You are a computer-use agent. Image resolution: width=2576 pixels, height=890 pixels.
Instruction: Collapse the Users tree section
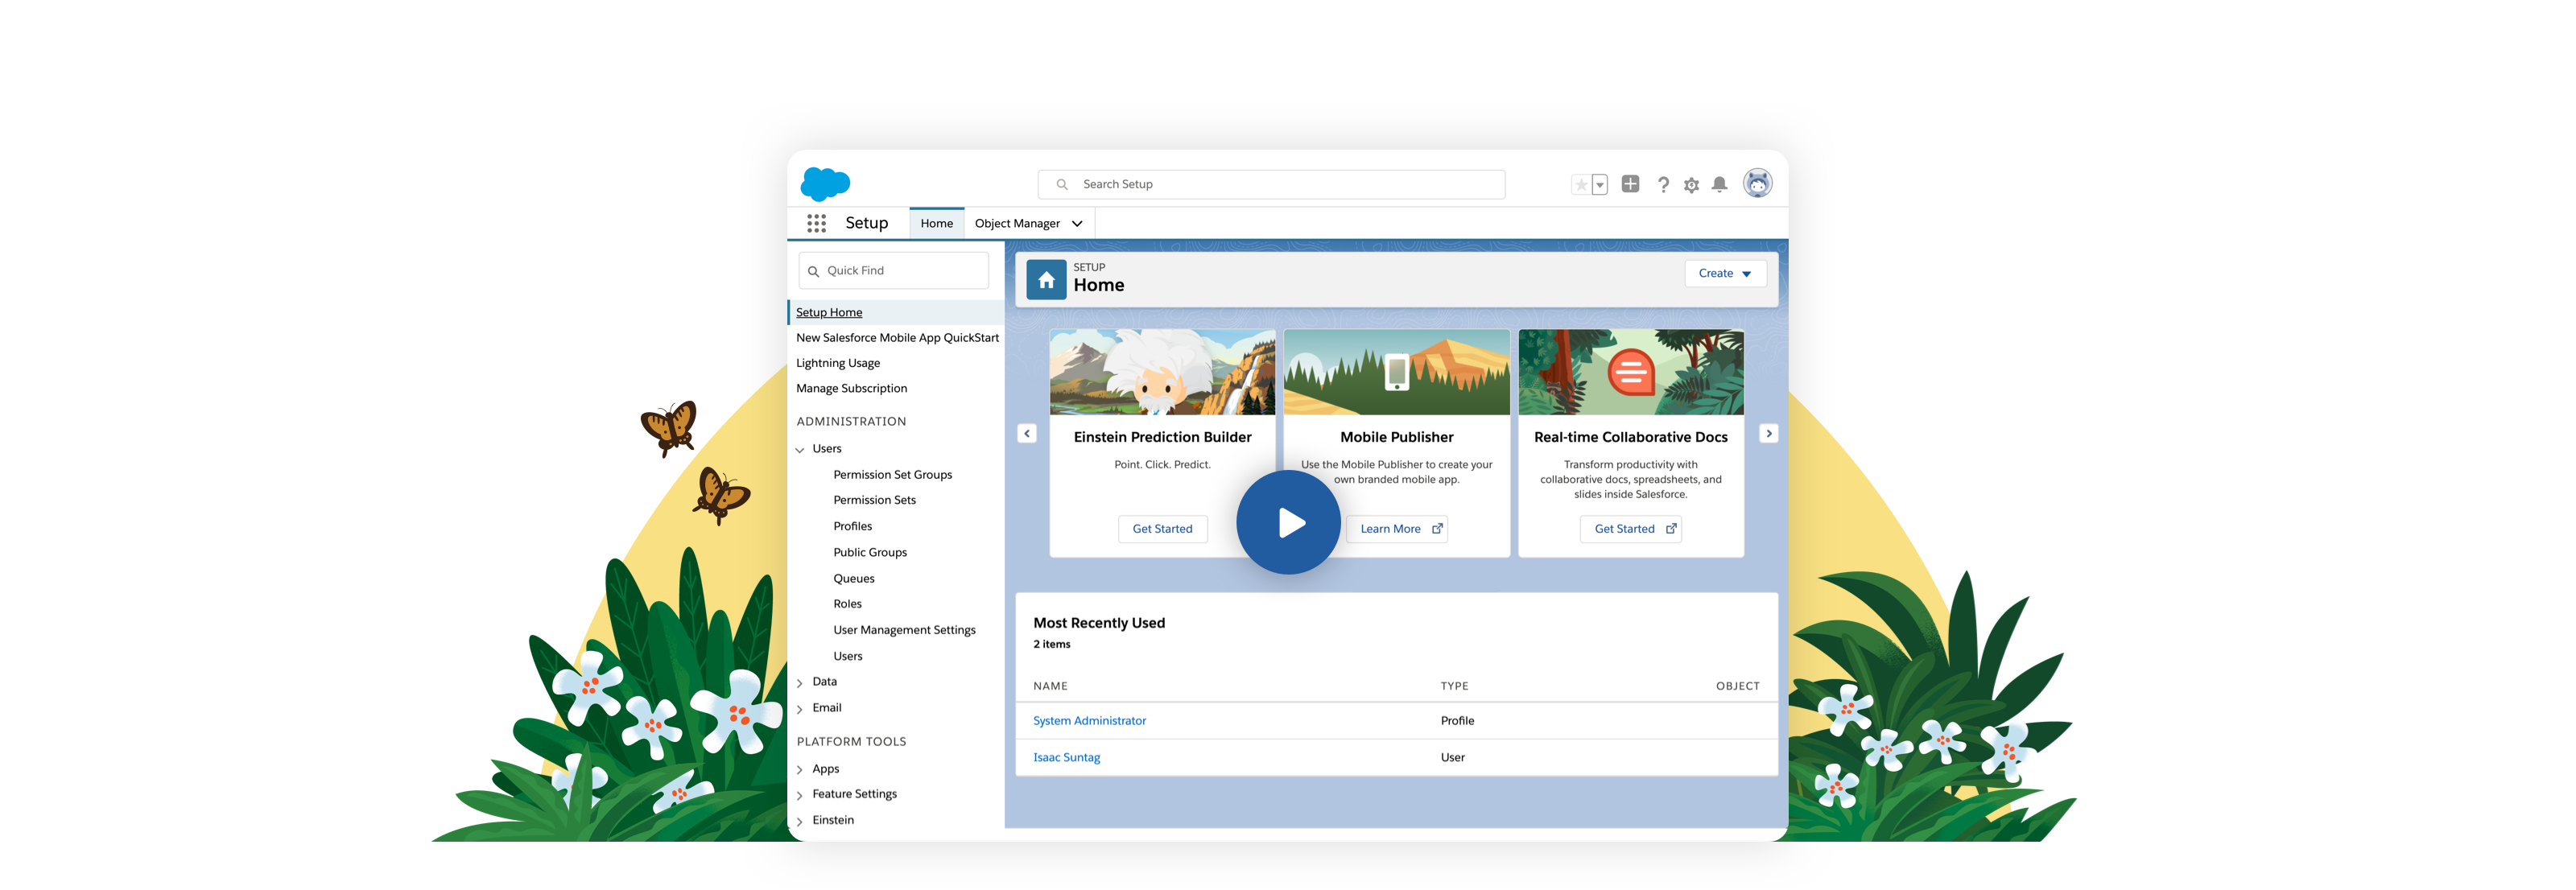800,450
